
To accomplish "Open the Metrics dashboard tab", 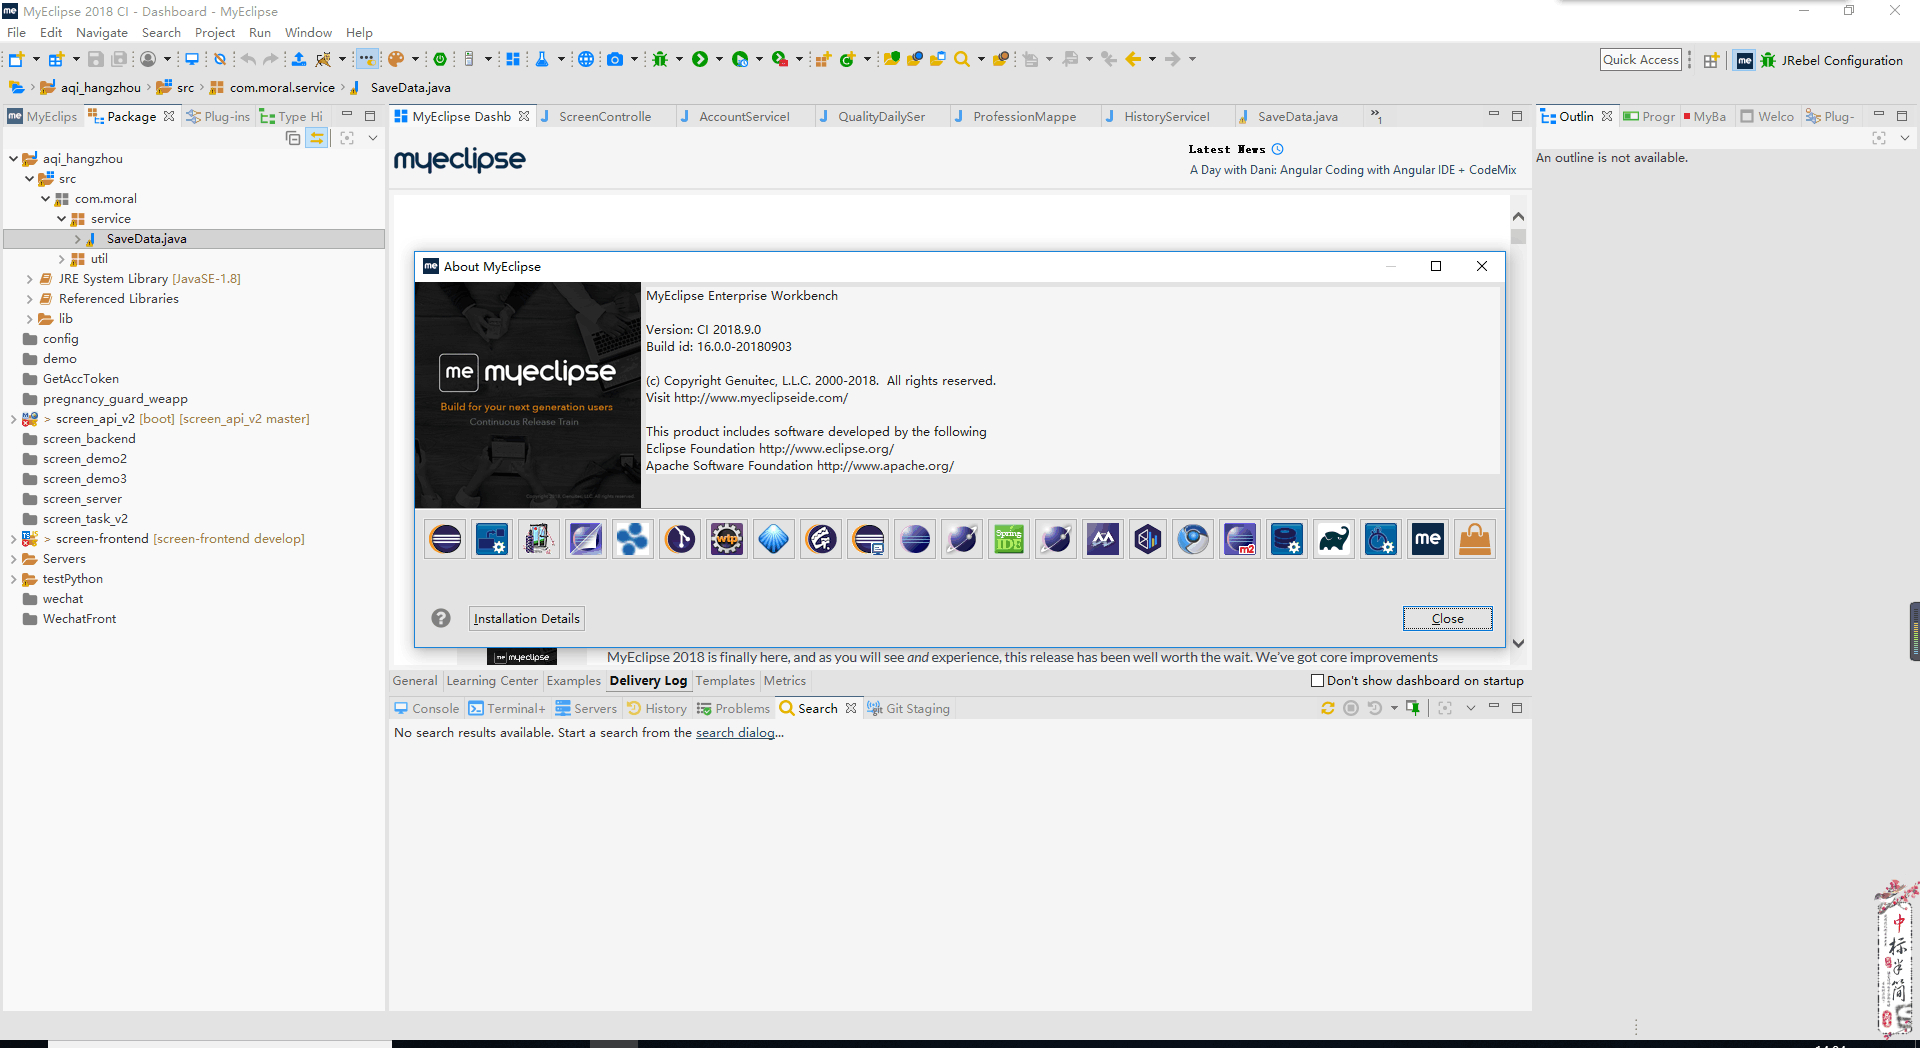I will click(785, 681).
